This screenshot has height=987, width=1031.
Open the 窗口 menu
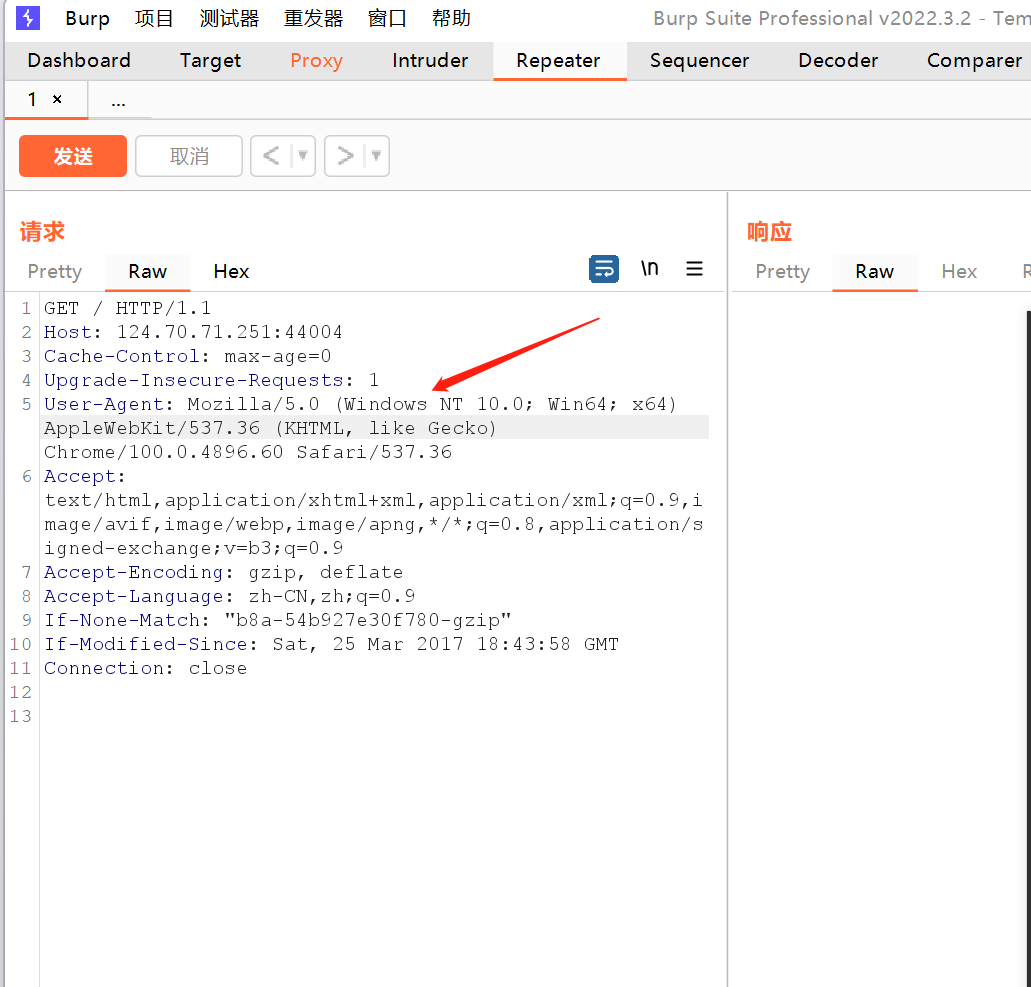(x=387, y=18)
